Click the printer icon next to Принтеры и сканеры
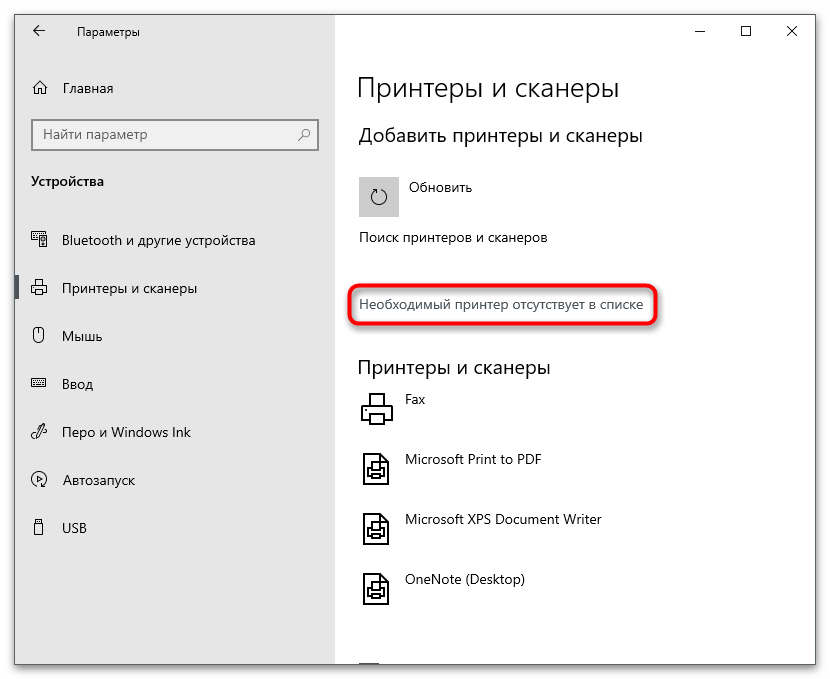This screenshot has height=679, width=830. (x=40, y=288)
